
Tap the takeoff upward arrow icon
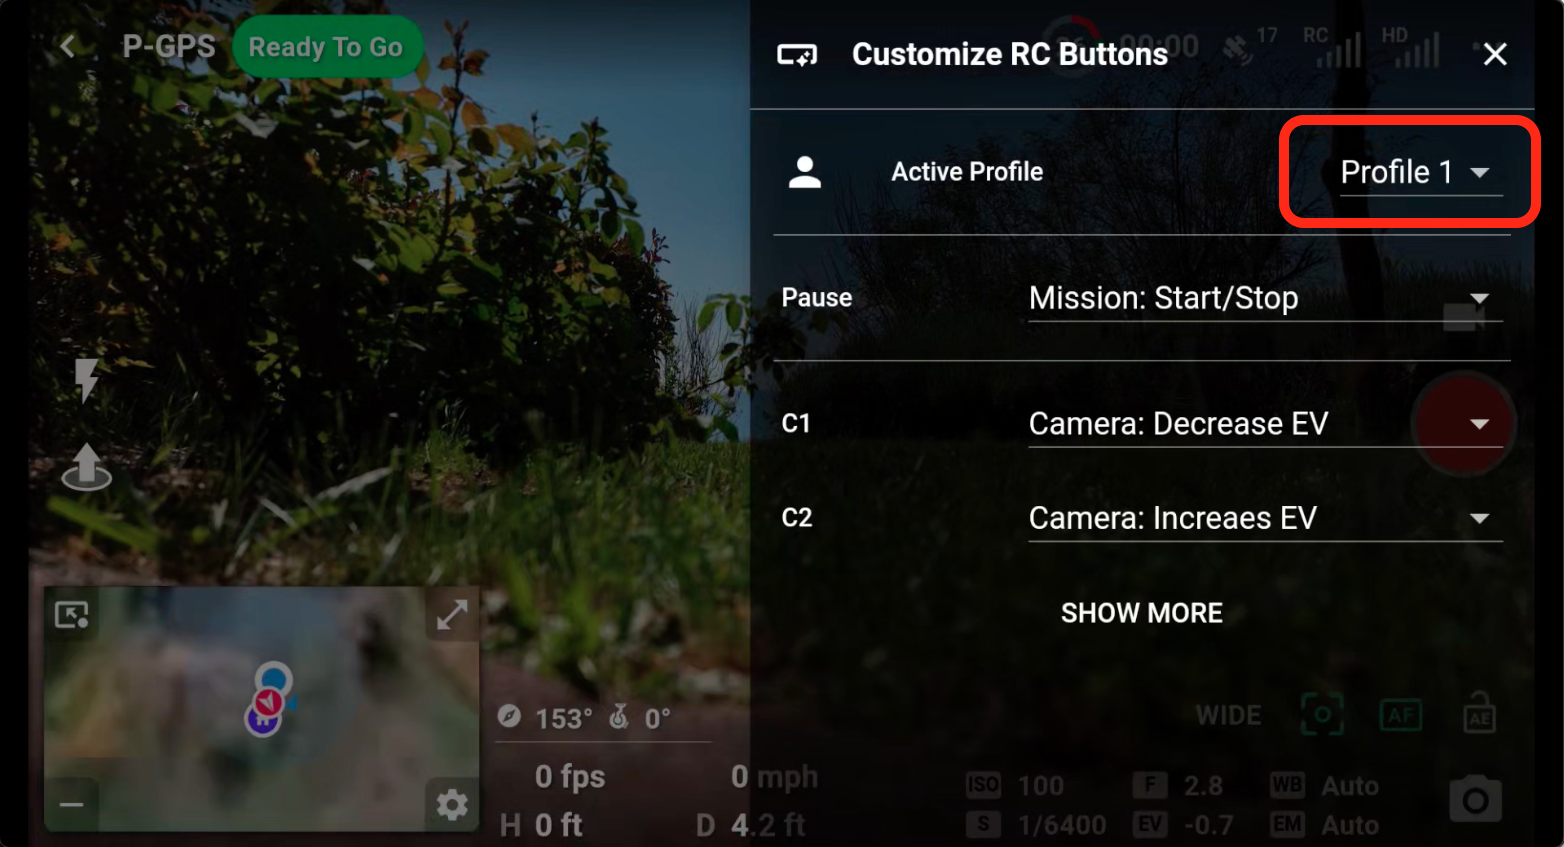pyautogui.click(x=87, y=467)
